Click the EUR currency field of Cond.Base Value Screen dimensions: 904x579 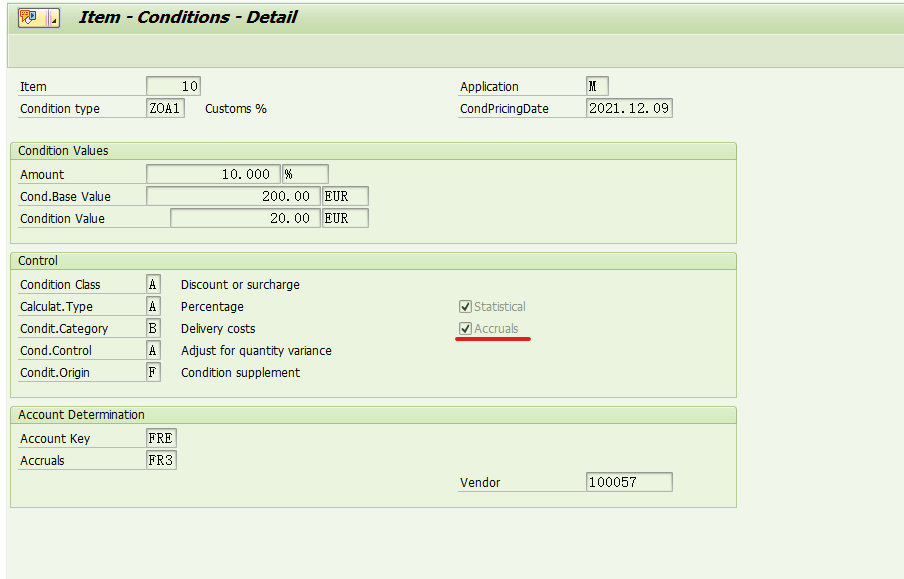click(x=345, y=196)
